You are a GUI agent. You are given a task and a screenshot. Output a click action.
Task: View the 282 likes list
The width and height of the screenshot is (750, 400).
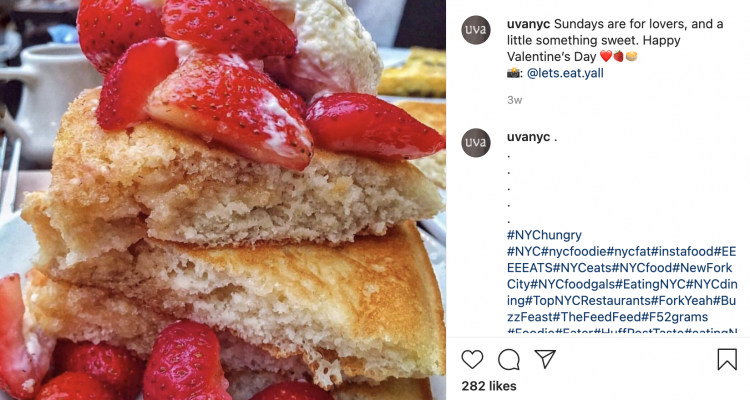tap(489, 386)
